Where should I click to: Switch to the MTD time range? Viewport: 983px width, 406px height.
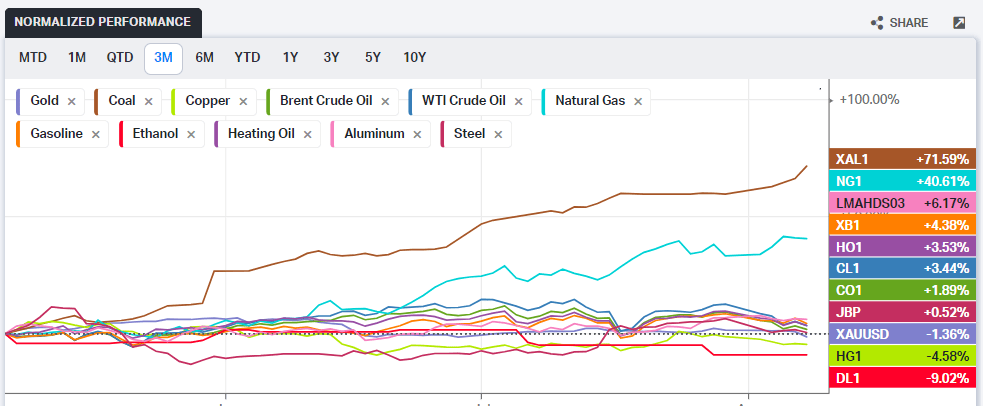click(33, 57)
